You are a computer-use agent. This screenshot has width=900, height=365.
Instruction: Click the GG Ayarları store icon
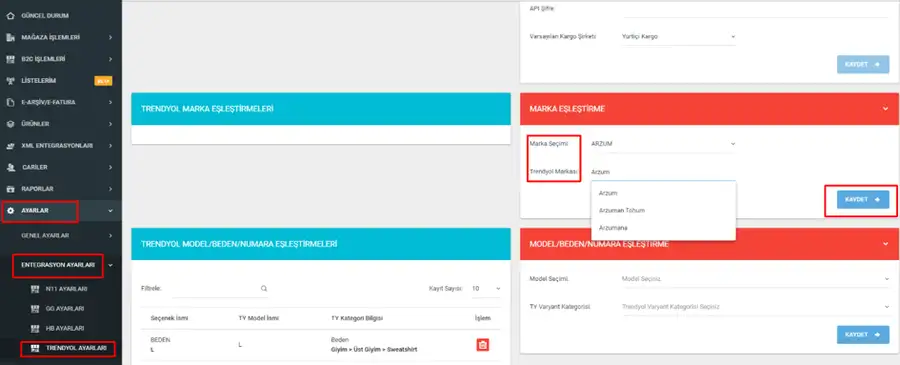[34, 309]
